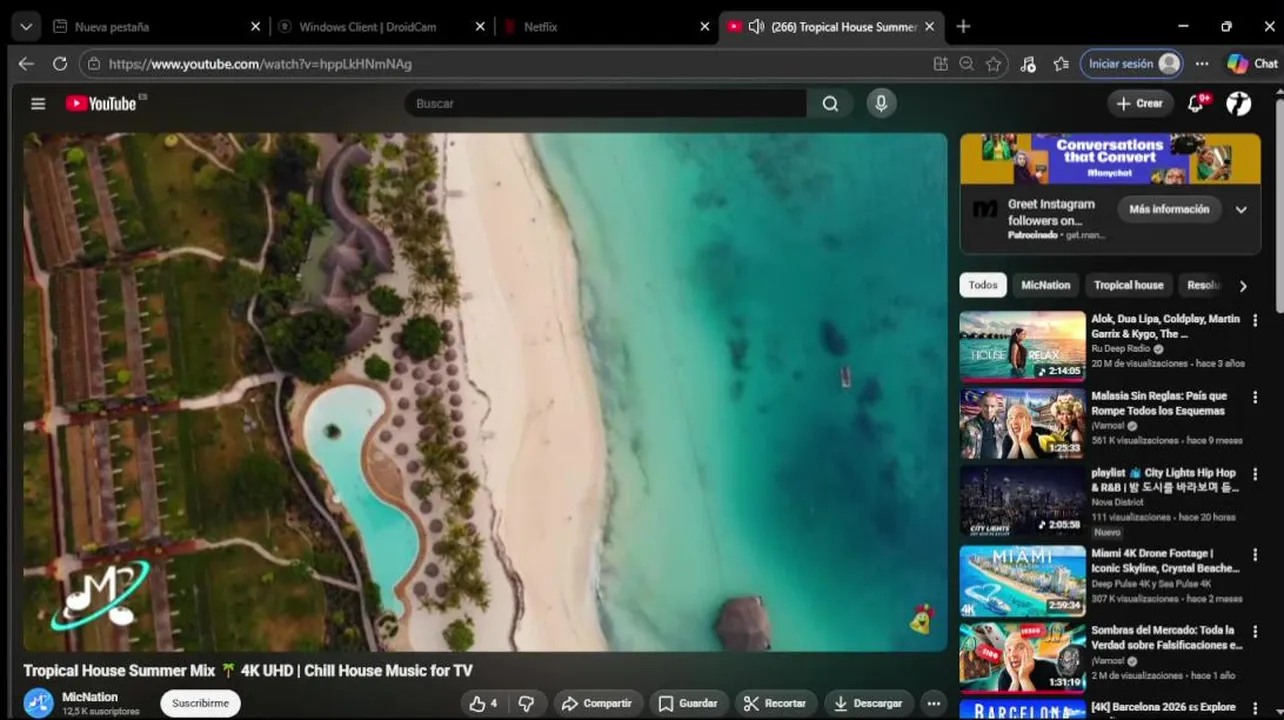Open options for City Lights Hip Hop playlist
This screenshot has height=720, width=1284.
(x=1255, y=475)
